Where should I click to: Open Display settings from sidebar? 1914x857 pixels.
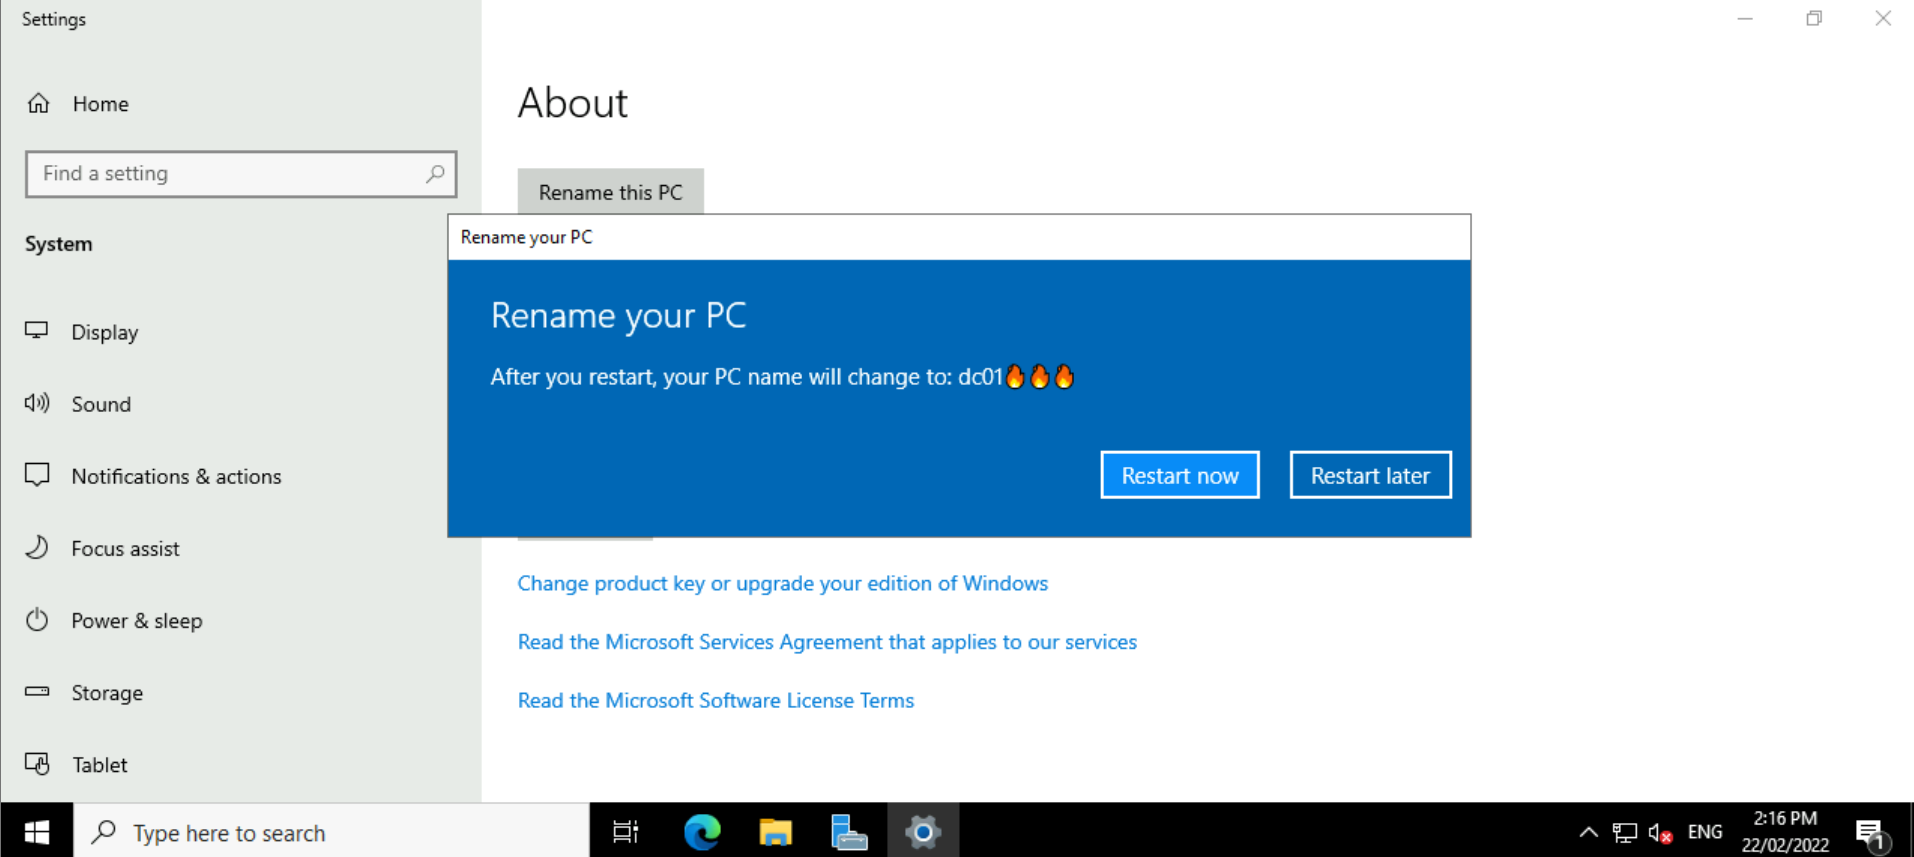tap(104, 332)
